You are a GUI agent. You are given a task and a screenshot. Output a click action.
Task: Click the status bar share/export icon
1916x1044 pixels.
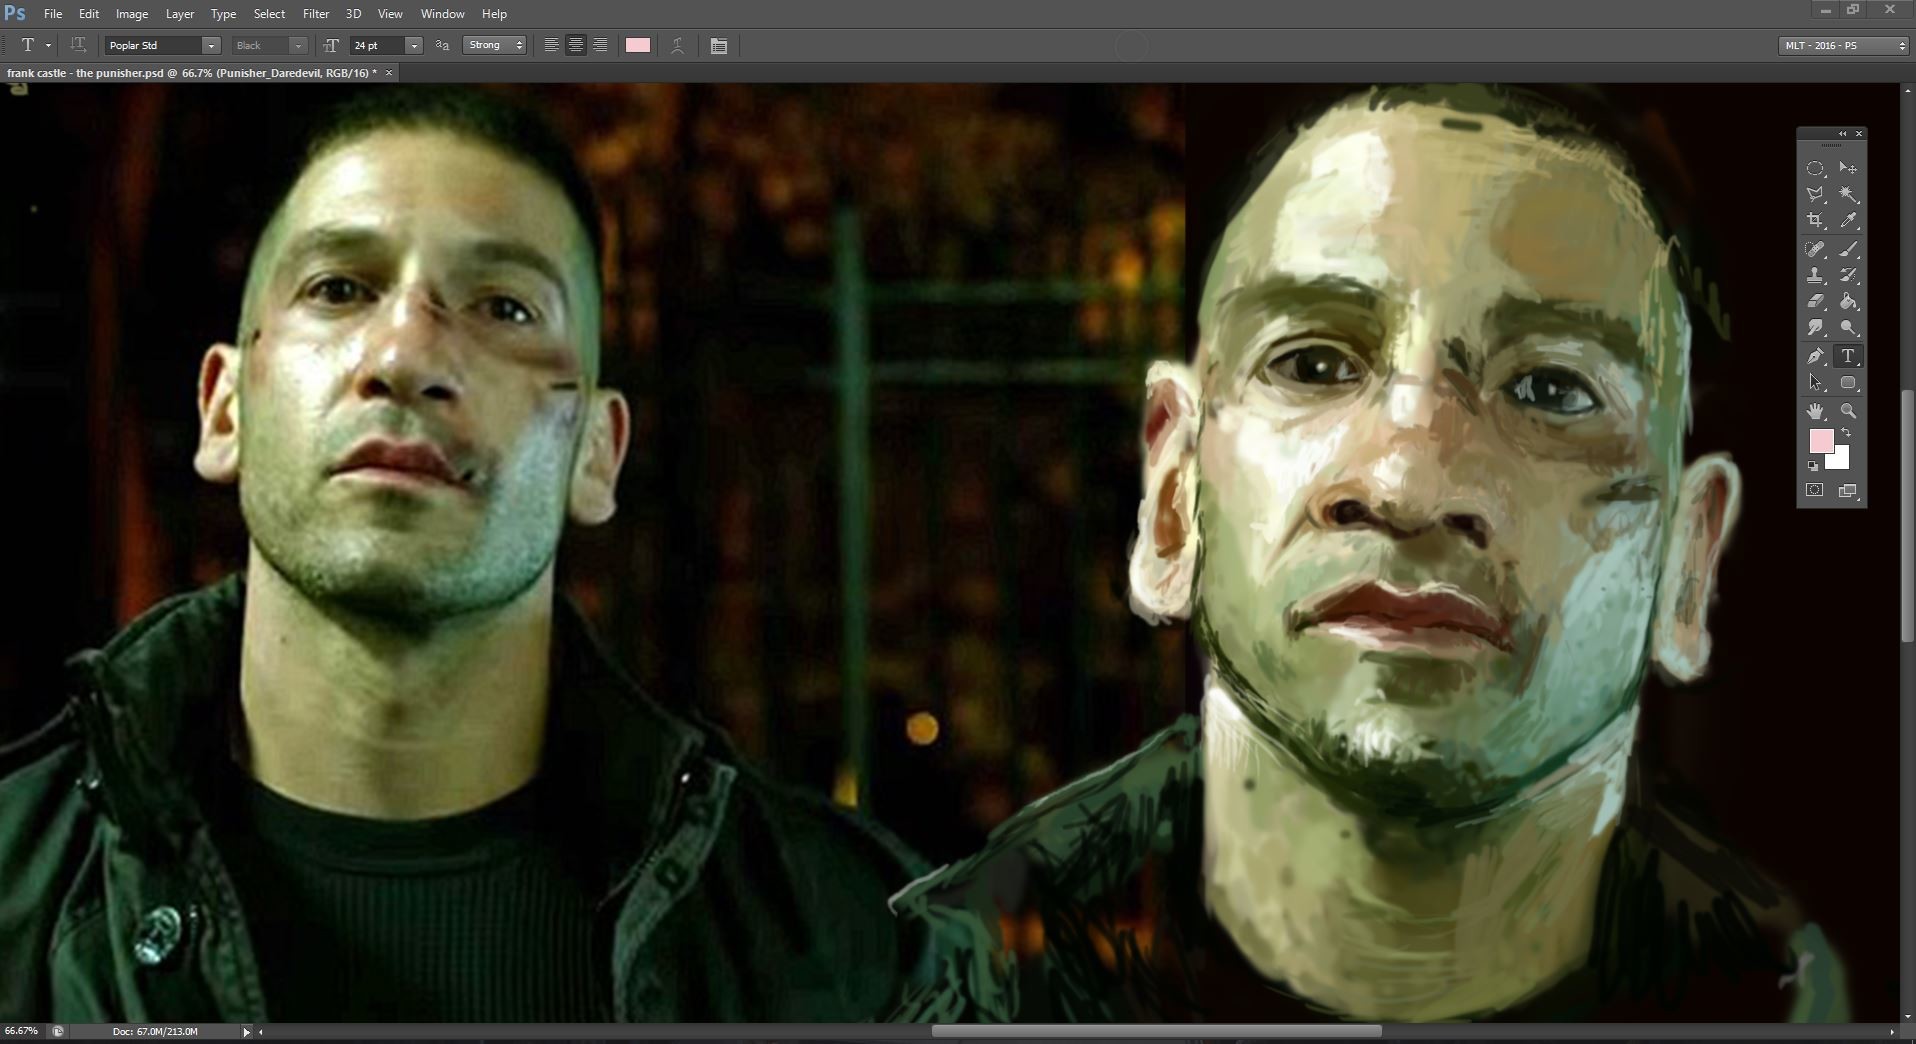(x=58, y=1031)
